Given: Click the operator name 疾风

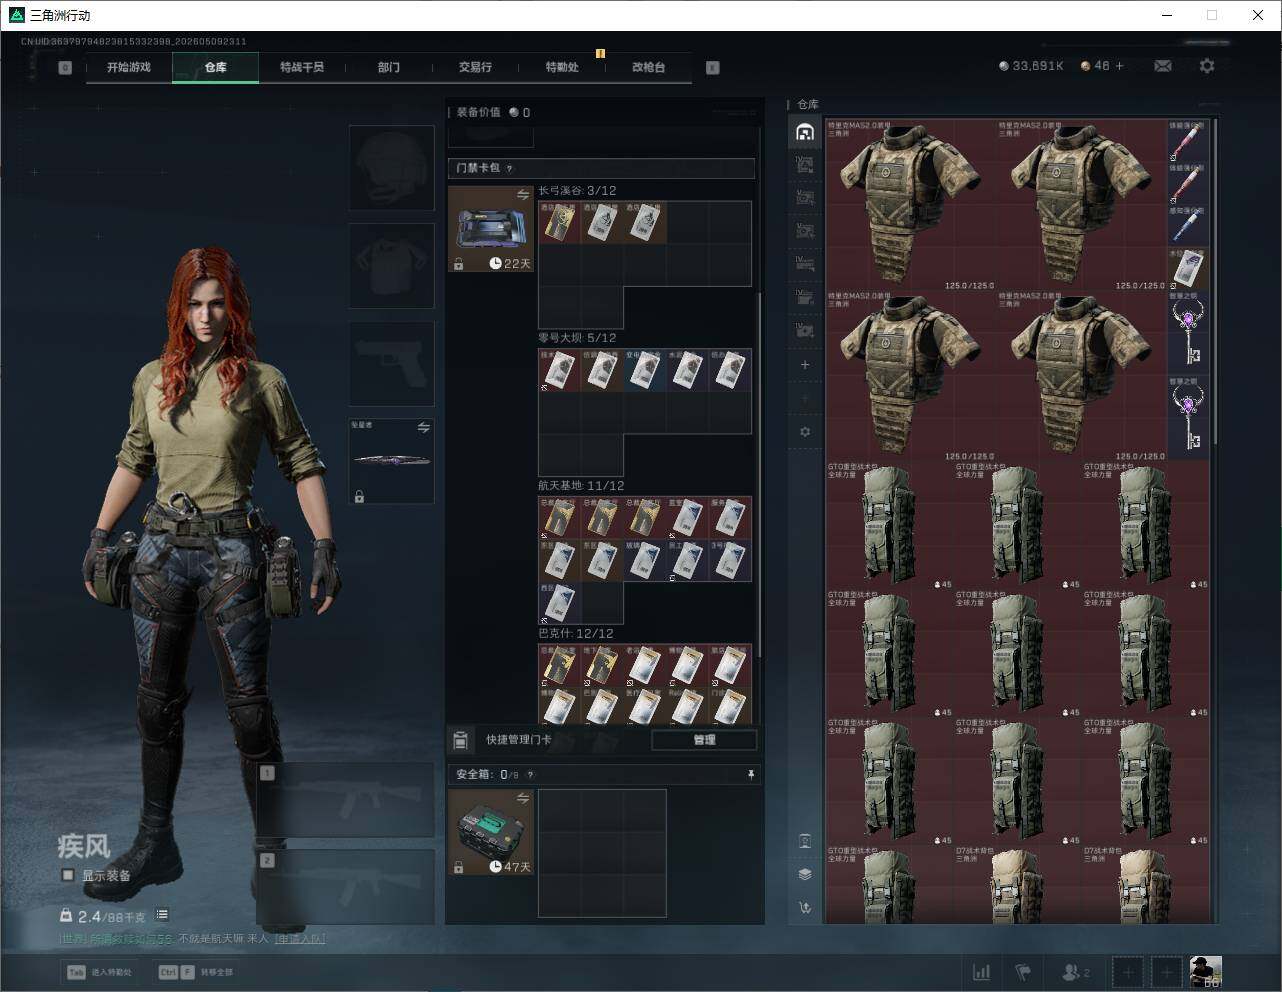Looking at the screenshot, I should click(x=83, y=847).
